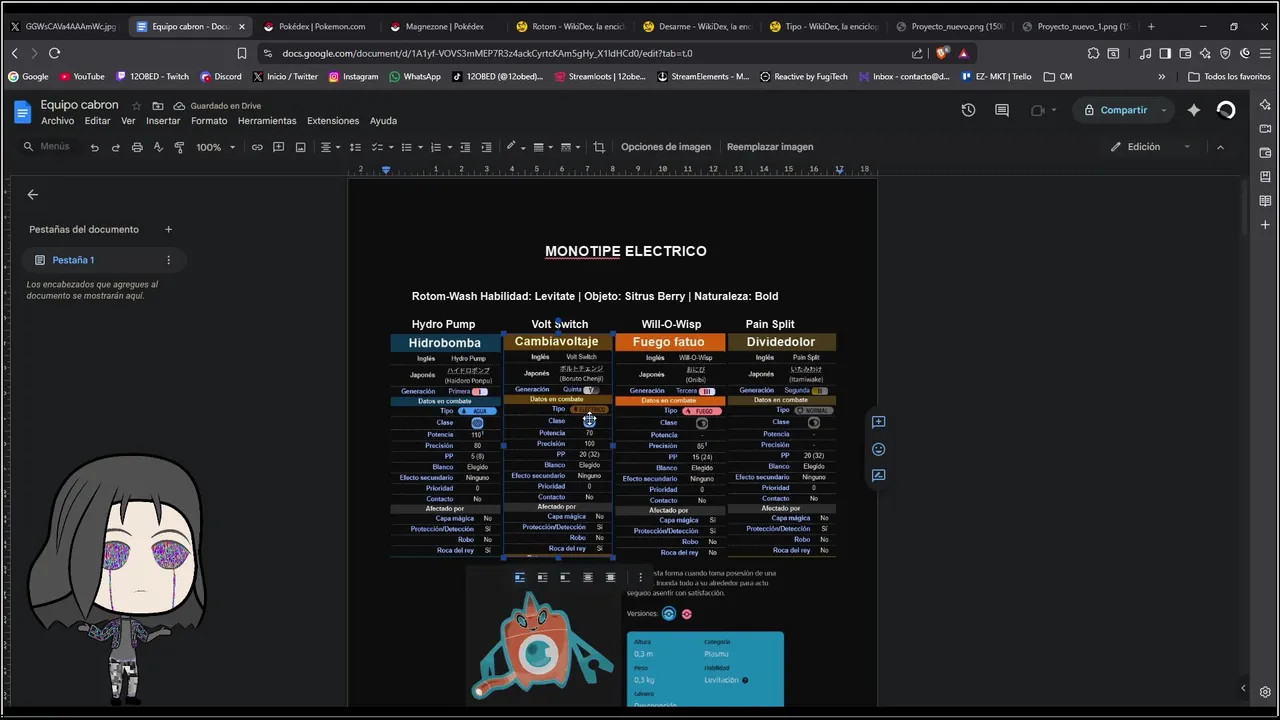Add a new document tab plus icon

pos(168,229)
